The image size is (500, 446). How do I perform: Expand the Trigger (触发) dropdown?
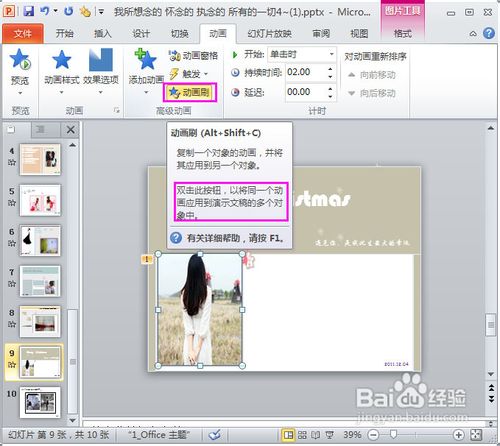point(189,74)
